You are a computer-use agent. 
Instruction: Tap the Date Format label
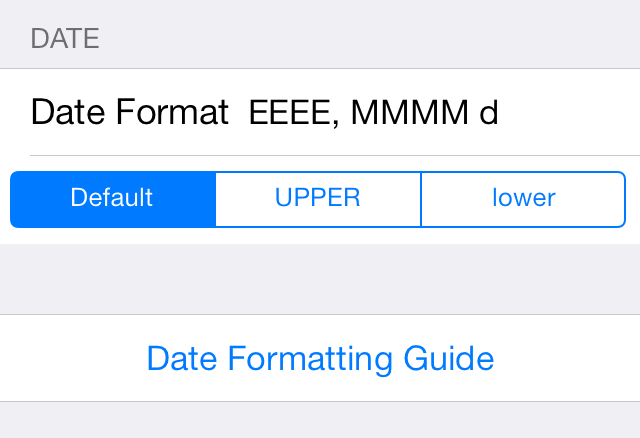[x=129, y=111]
